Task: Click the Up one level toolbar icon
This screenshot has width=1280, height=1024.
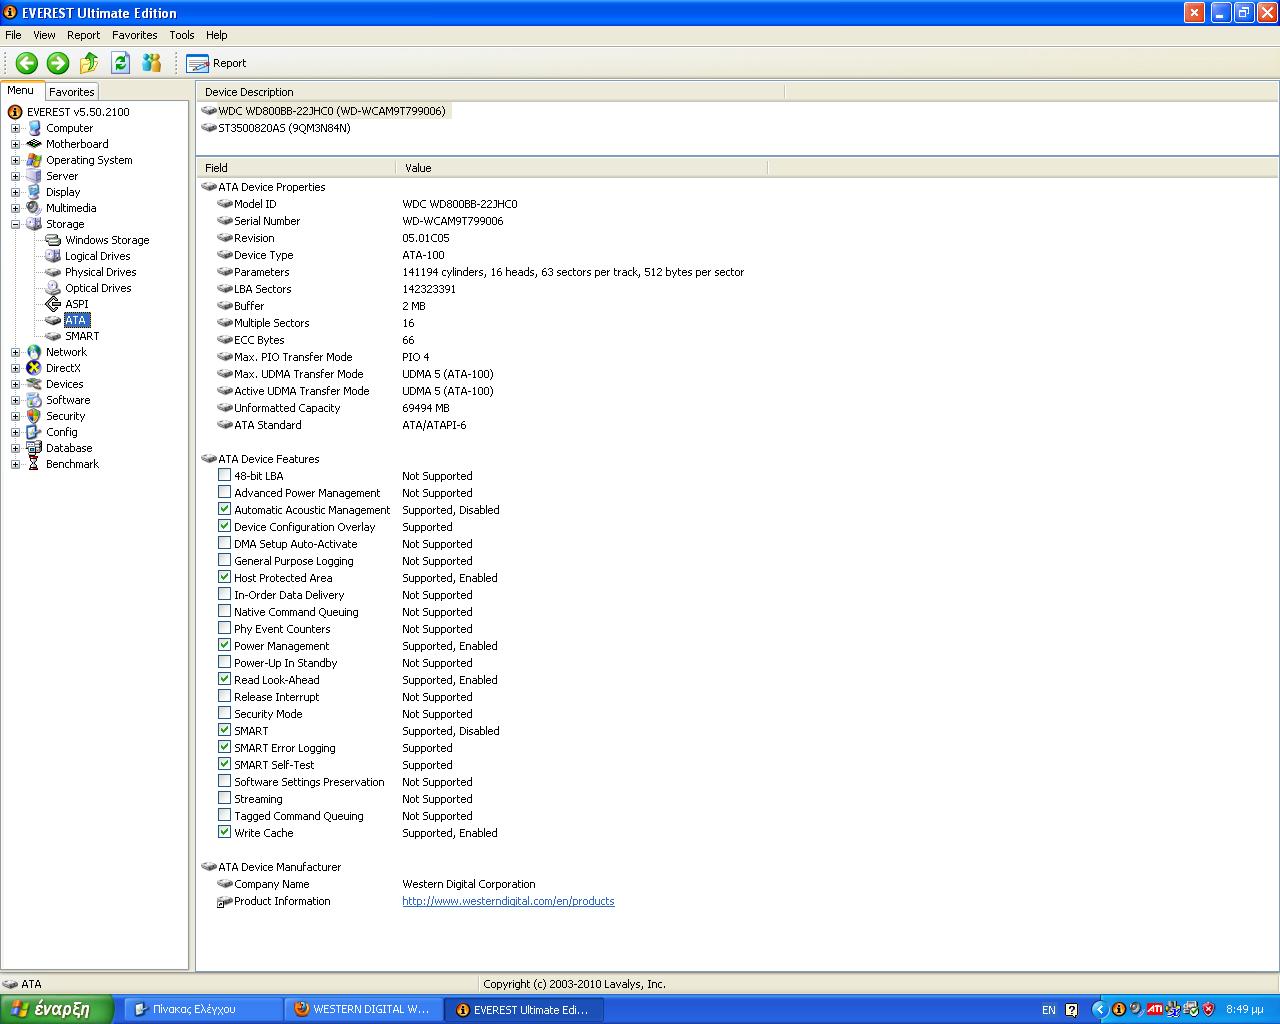Action: (x=89, y=63)
